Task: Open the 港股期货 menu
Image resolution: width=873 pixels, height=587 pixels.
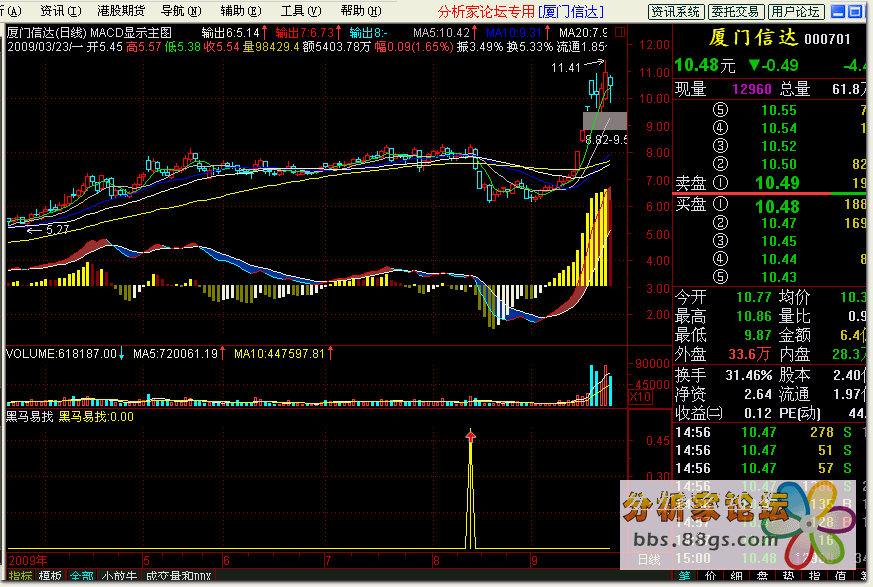Action: point(121,11)
